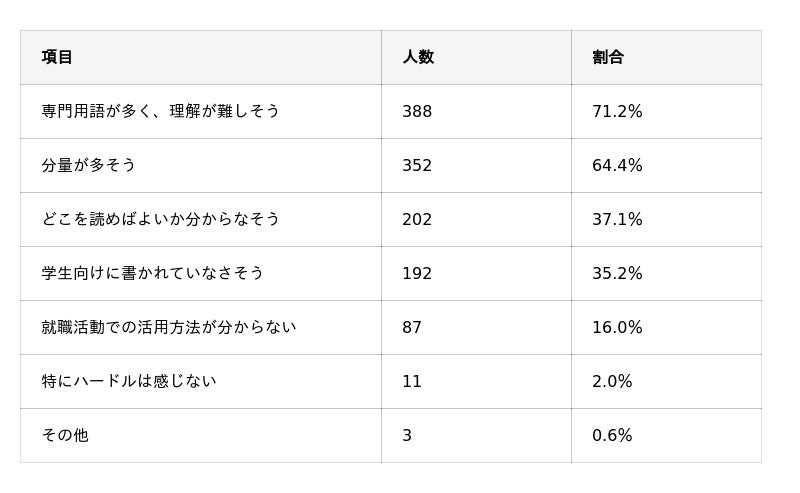The width and height of the screenshot is (800, 493).
Task: Select the 専門用語が多く、理解が難しそう row label
Action: pos(160,111)
